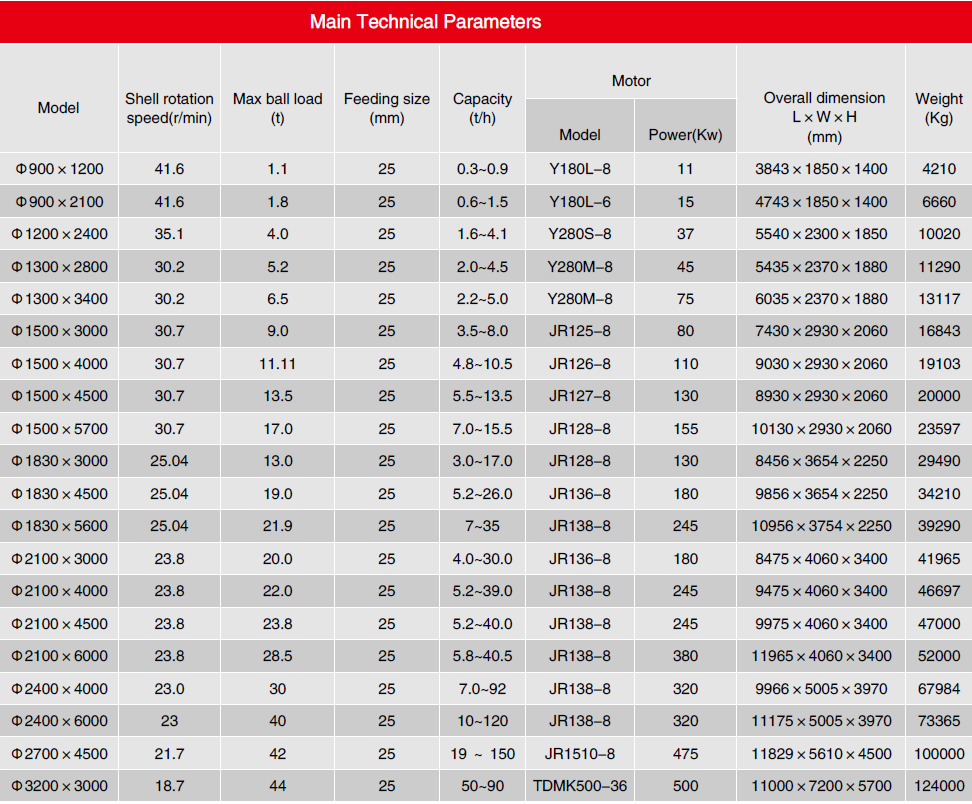Select the motor power value '500'
The image size is (972, 804).
pos(686,785)
